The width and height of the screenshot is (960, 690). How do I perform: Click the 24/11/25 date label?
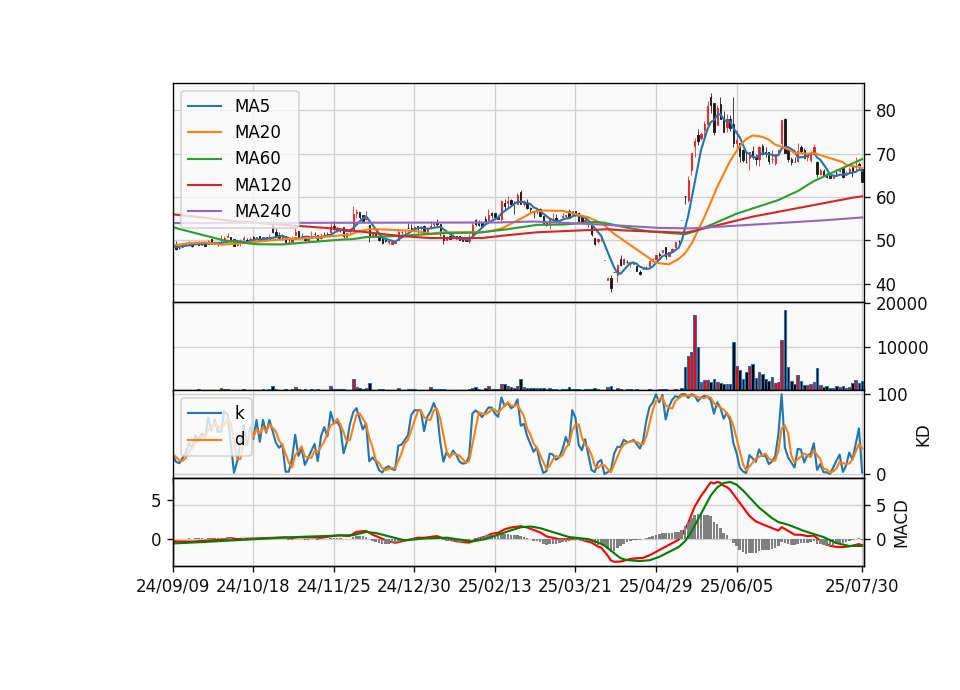(334, 586)
